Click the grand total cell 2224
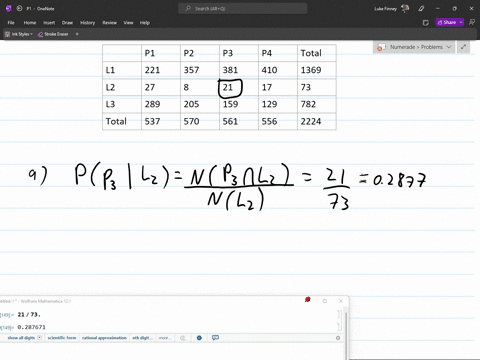The height and width of the screenshot is (360, 480). tap(317, 121)
